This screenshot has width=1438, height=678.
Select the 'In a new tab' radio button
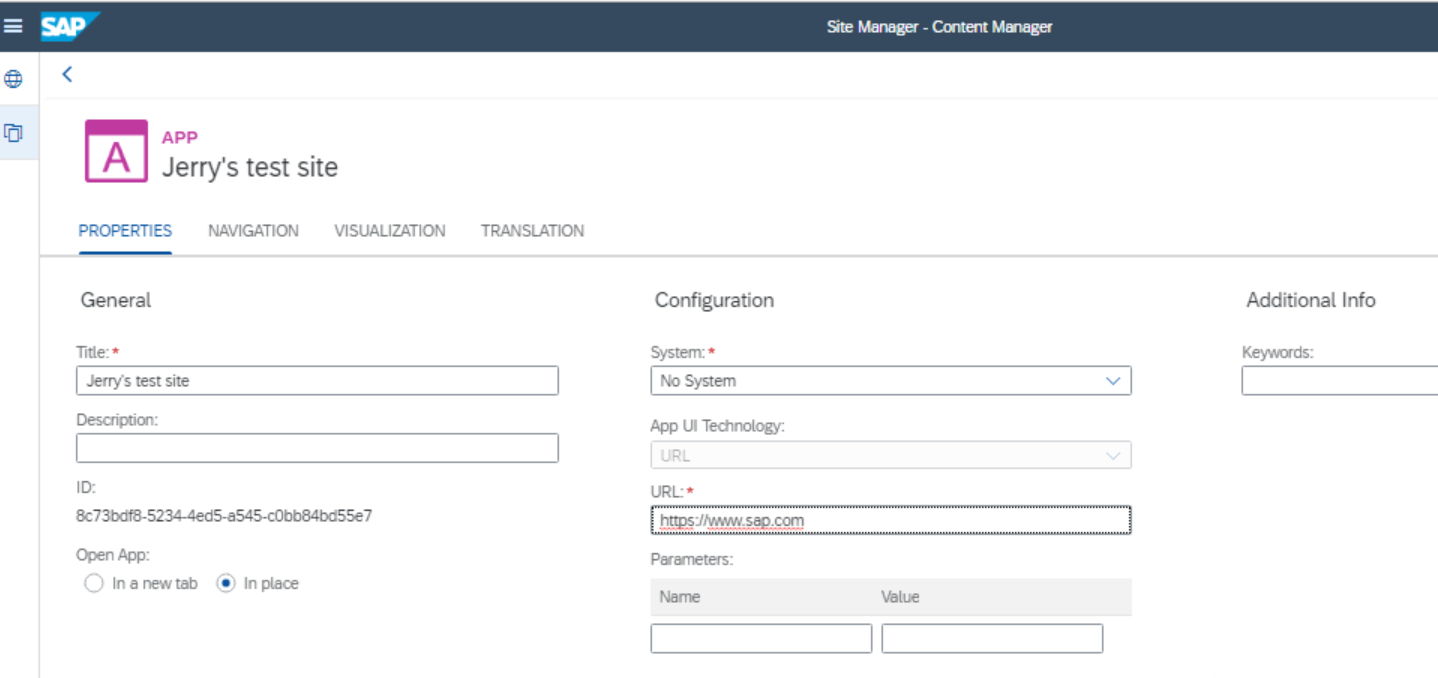point(94,583)
